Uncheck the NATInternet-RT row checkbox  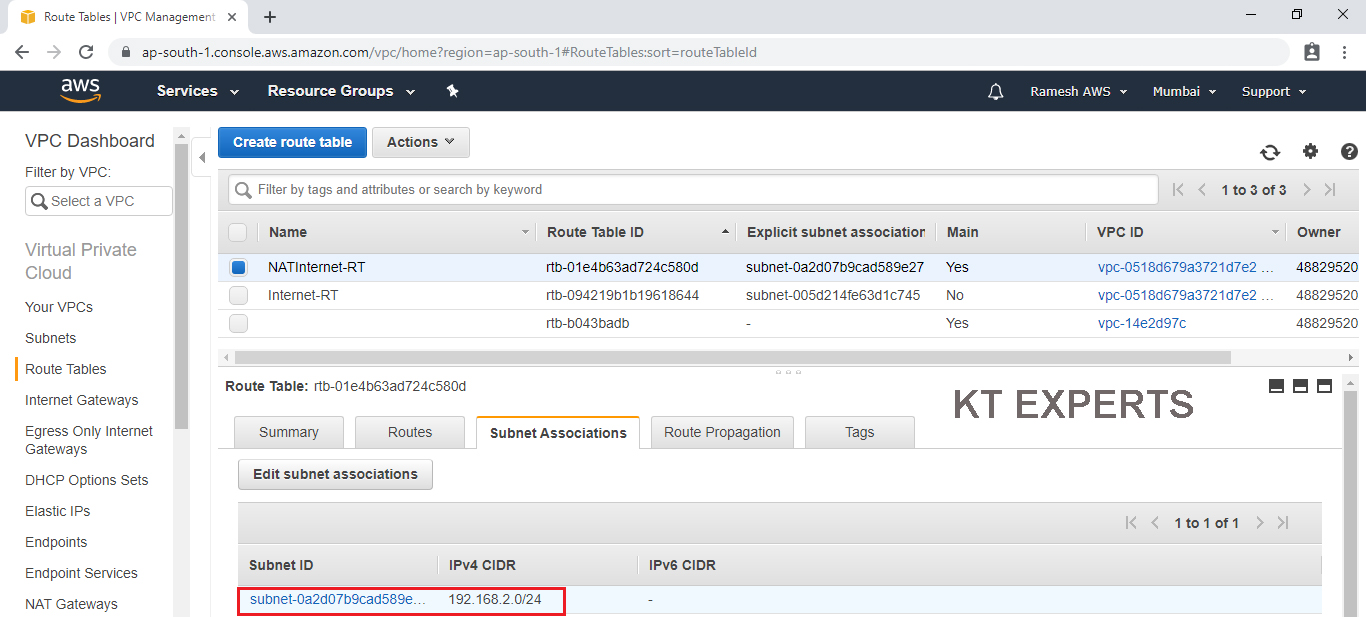(238, 268)
